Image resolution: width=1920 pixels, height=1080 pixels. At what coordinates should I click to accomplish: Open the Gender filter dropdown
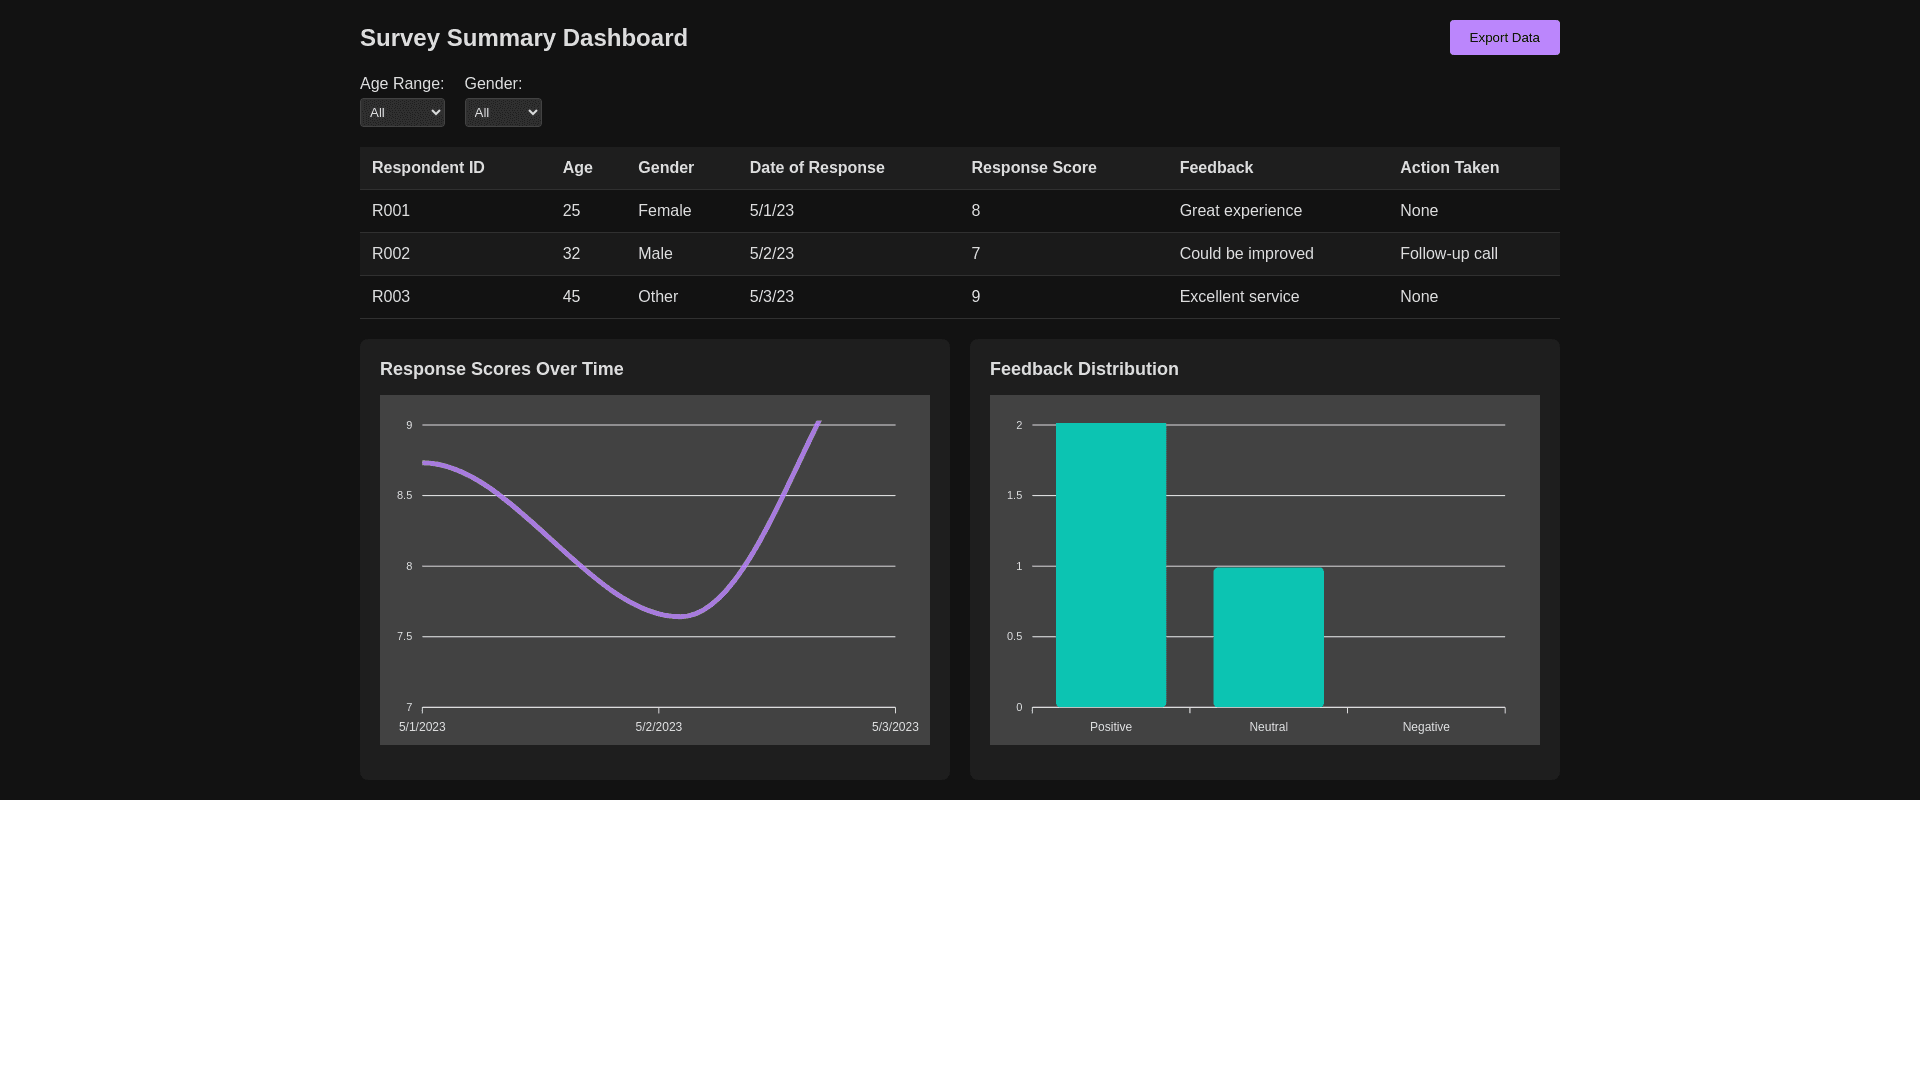tap(503, 113)
